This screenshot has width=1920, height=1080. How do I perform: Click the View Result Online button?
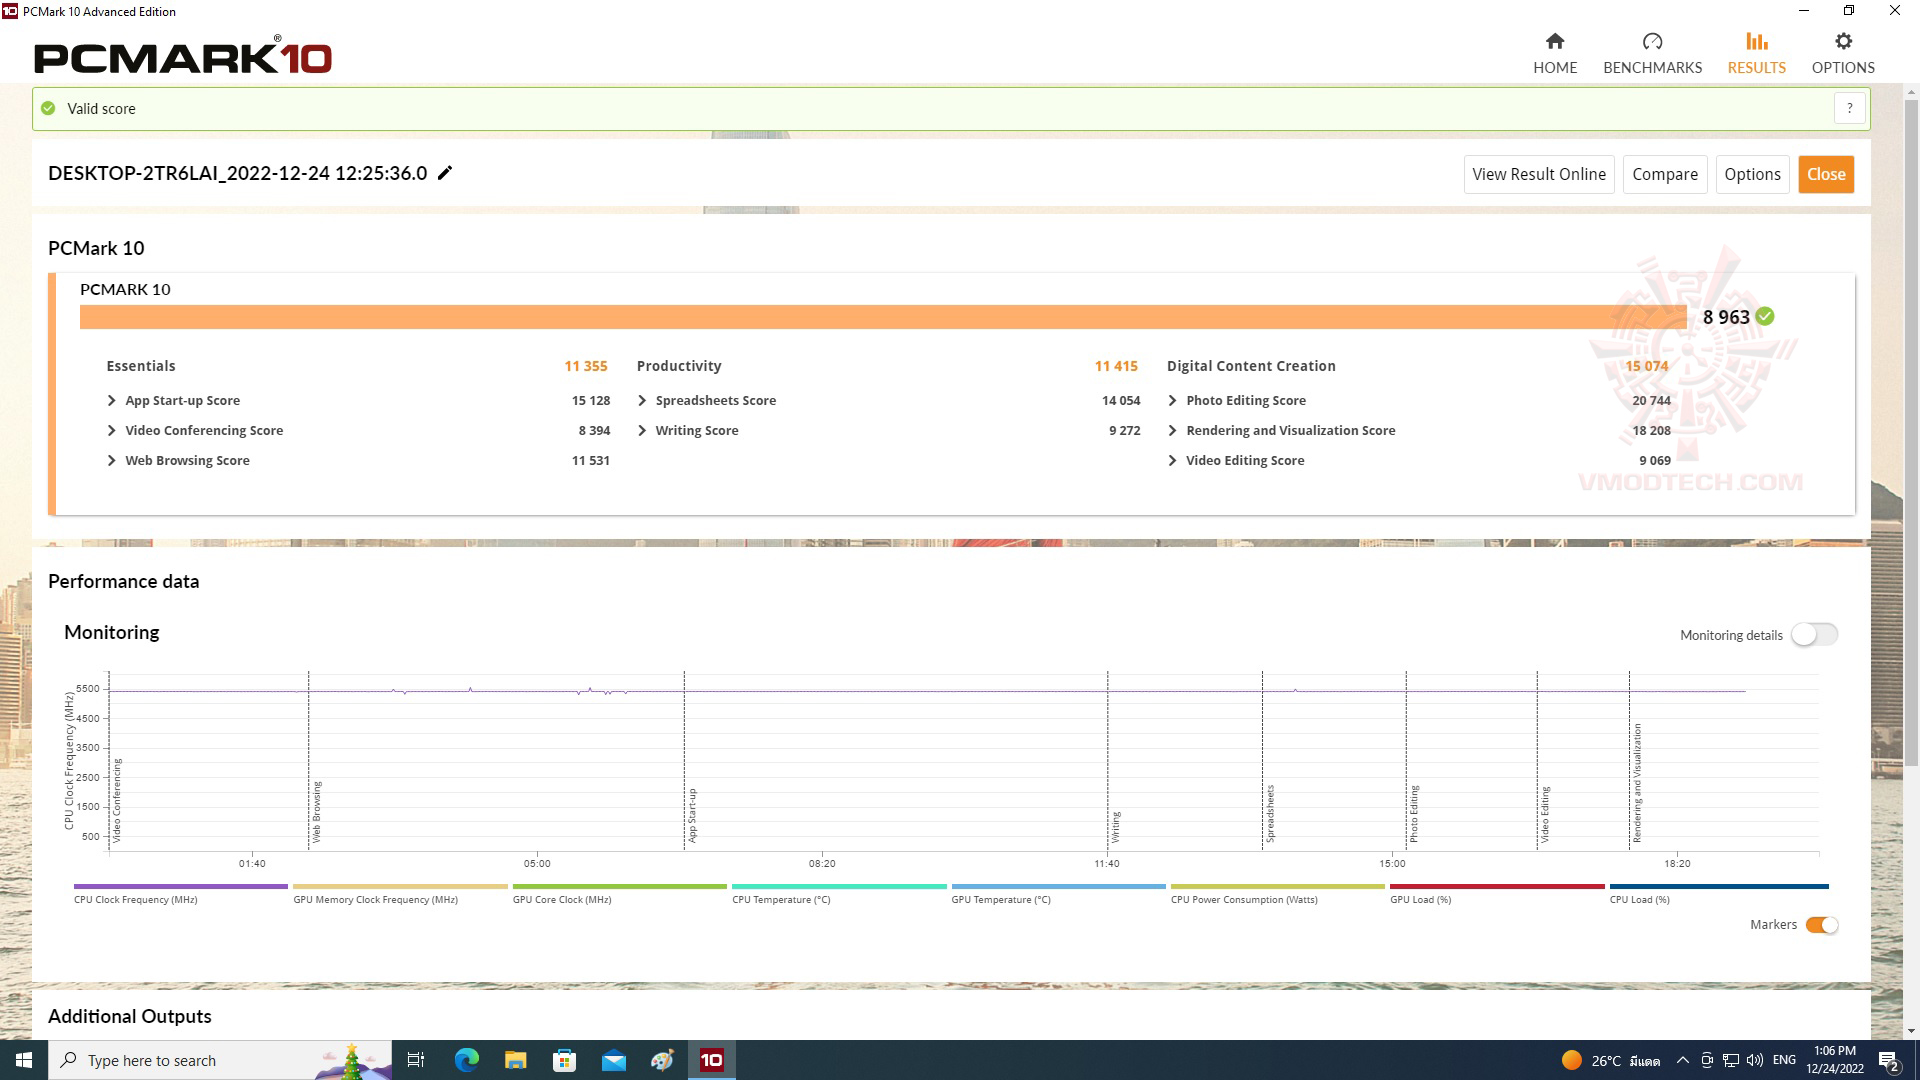(x=1539, y=174)
